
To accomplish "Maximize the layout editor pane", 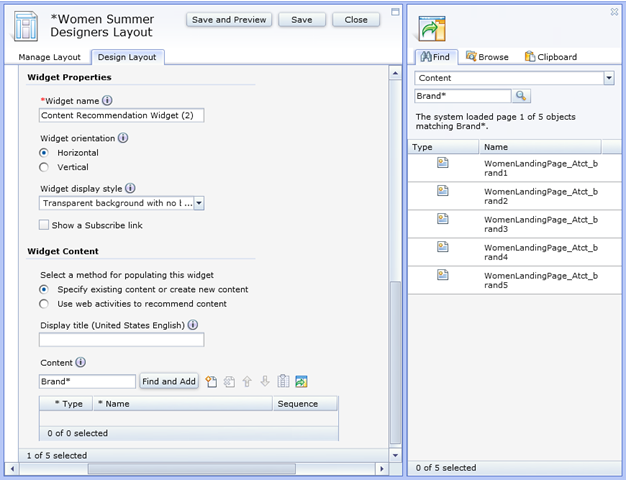I will (395, 12).
